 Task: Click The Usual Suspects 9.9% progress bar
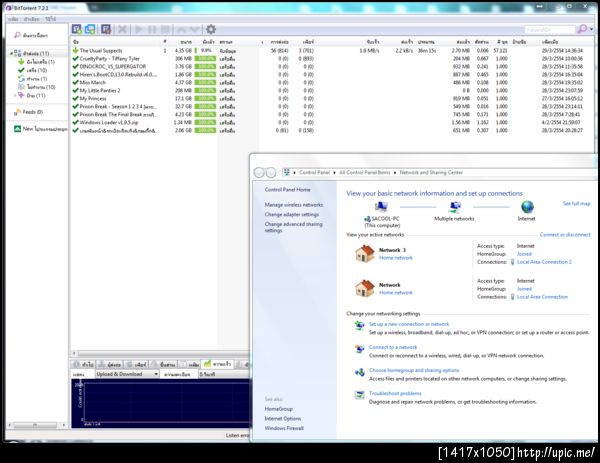click(x=205, y=51)
